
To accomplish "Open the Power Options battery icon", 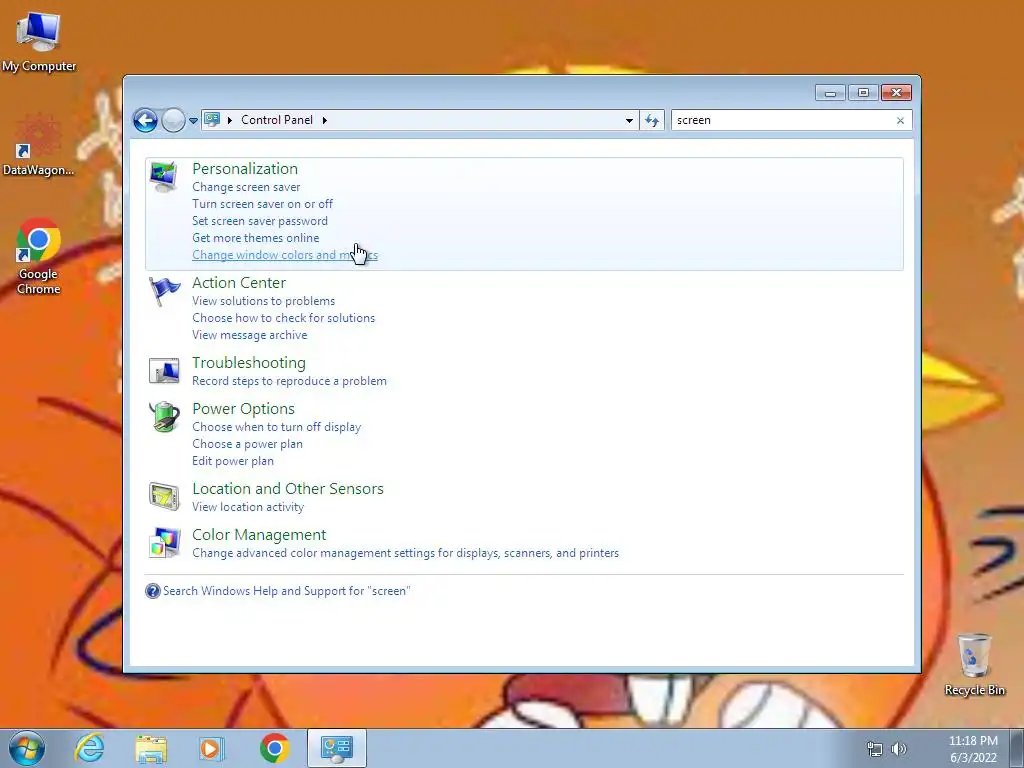I will [x=164, y=417].
